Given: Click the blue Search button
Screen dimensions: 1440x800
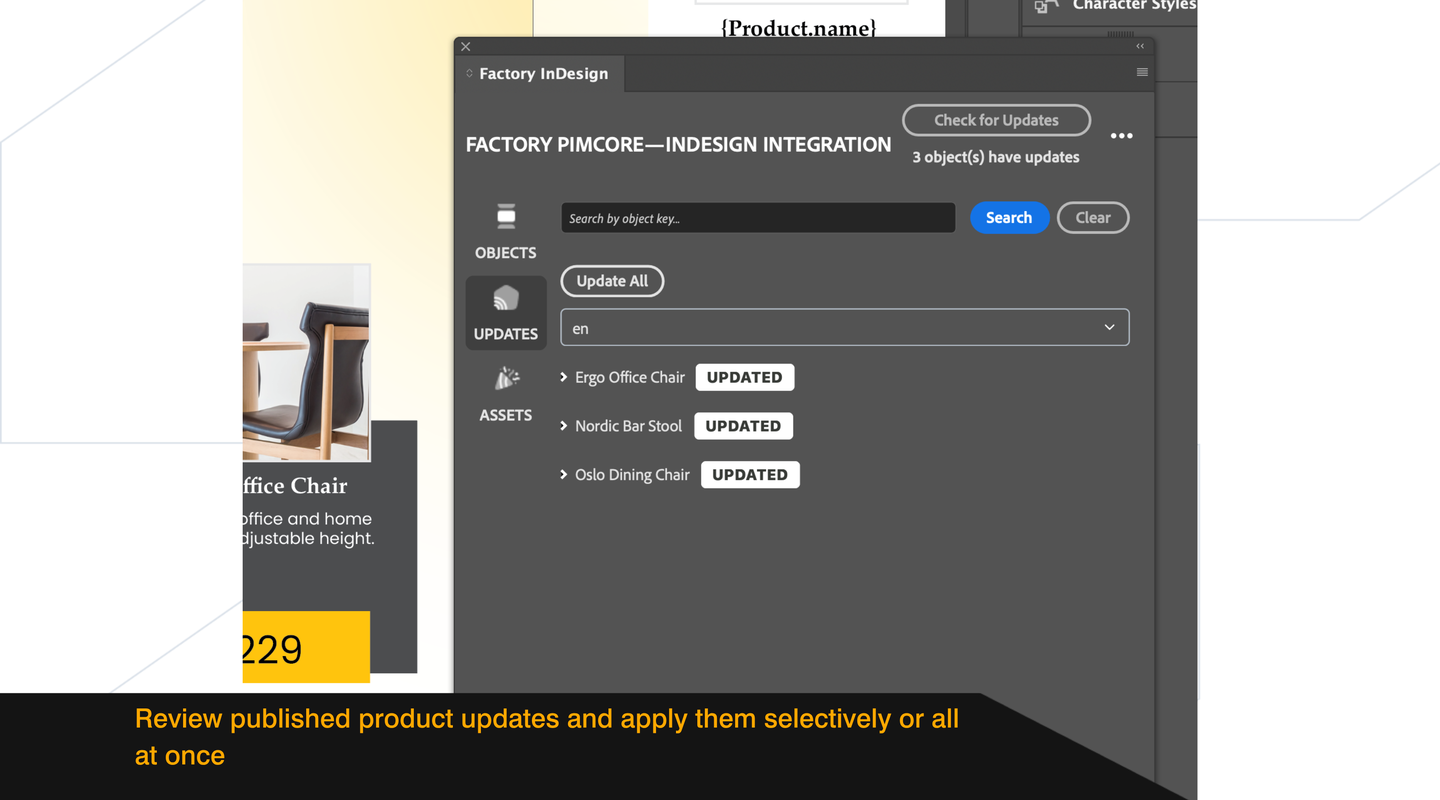Looking at the screenshot, I should pyautogui.click(x=1009, y=218).
